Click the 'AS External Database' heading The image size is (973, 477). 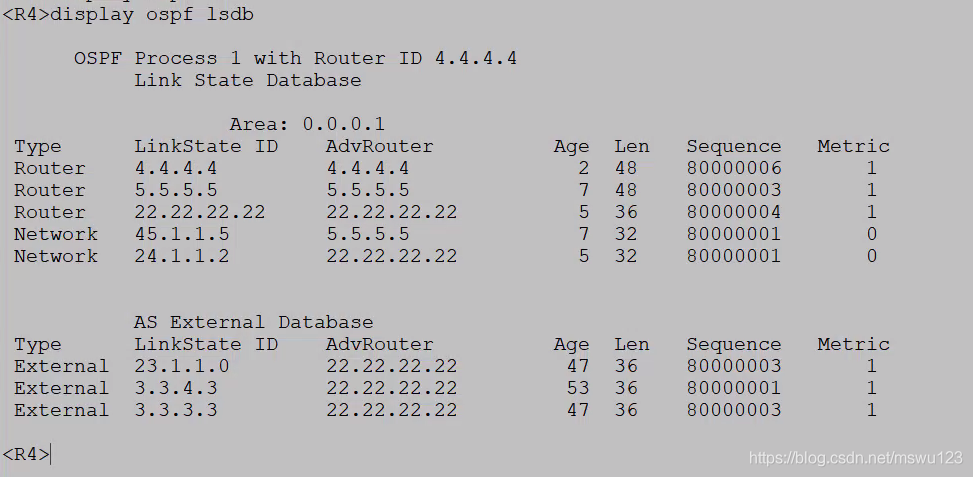[253, 323]
